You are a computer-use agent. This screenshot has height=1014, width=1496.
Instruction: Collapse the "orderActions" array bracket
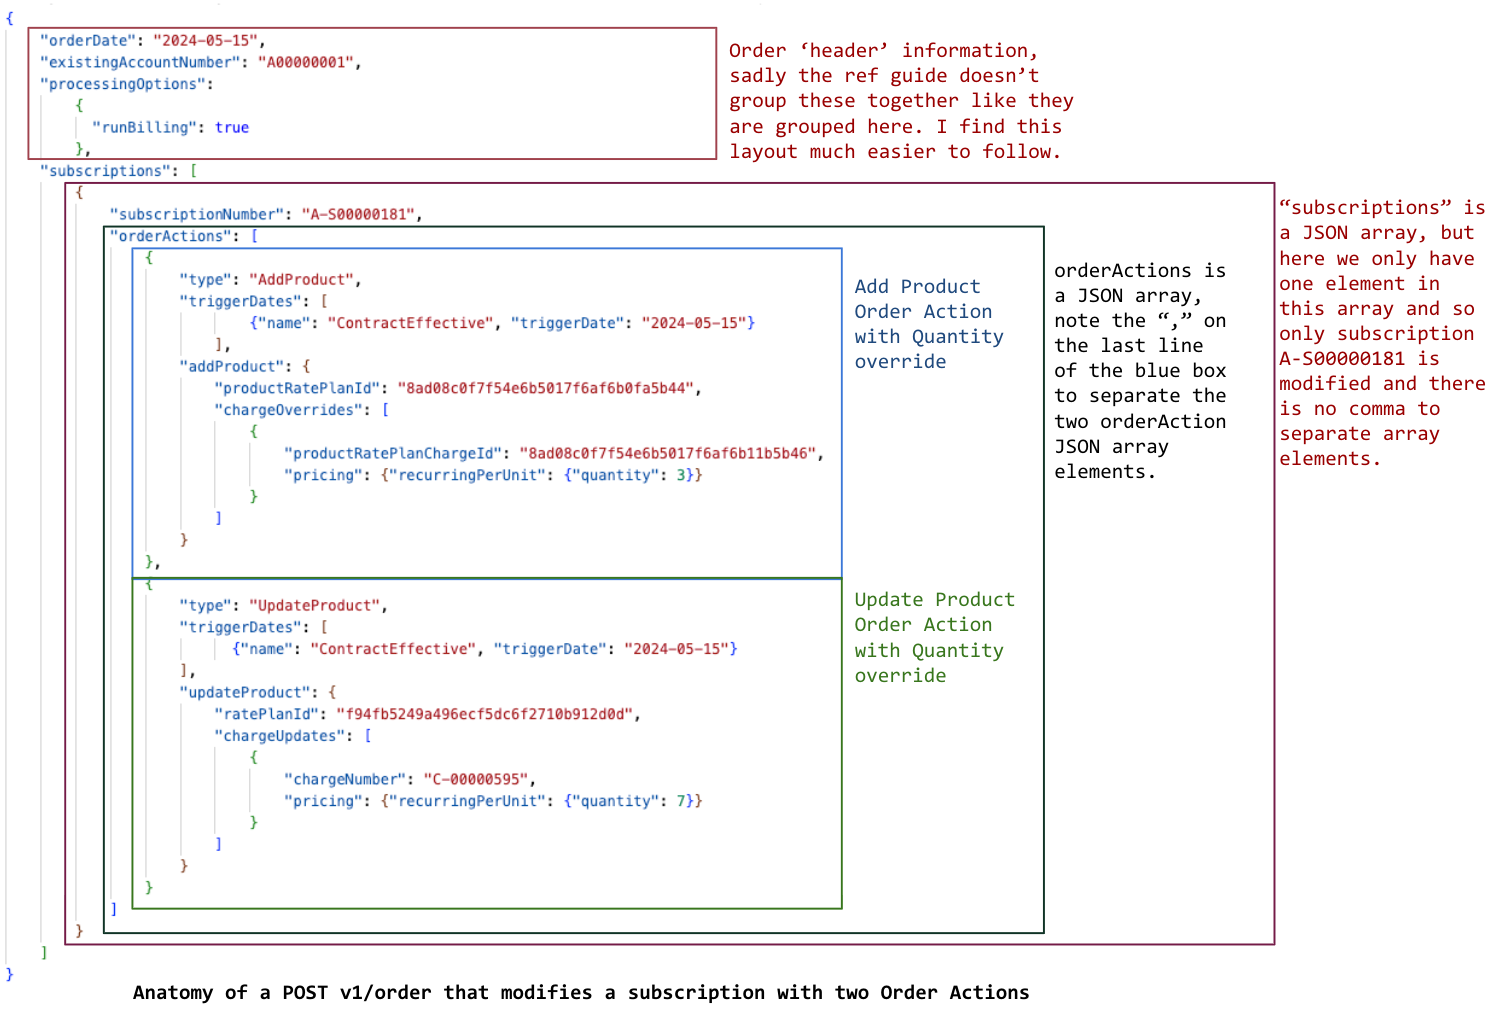[254, 236]
